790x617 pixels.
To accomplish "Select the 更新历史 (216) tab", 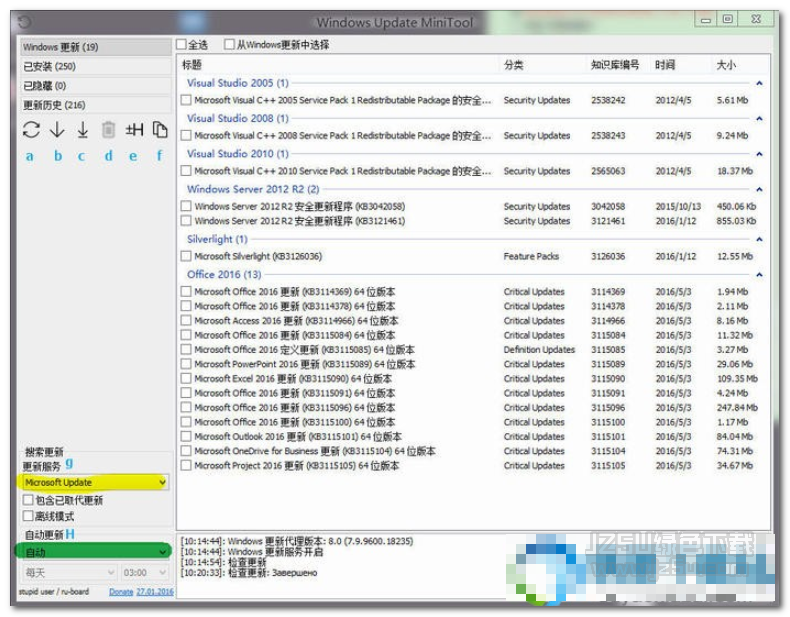I will coord(96,105).
